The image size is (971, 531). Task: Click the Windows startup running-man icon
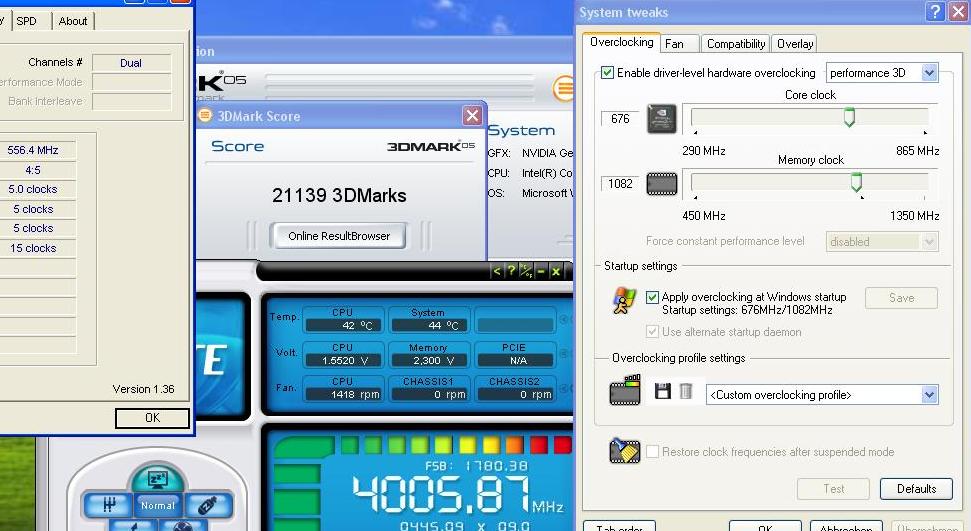click(624, 301)
